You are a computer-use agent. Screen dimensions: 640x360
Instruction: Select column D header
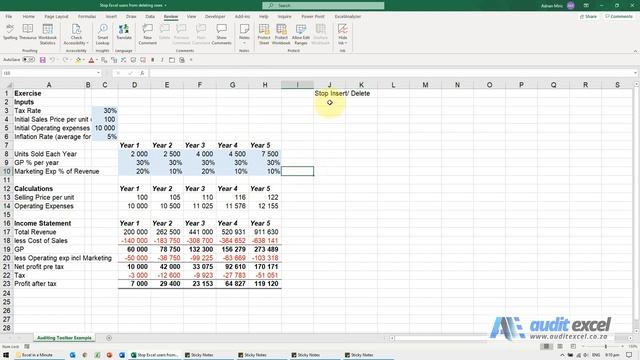134,84
